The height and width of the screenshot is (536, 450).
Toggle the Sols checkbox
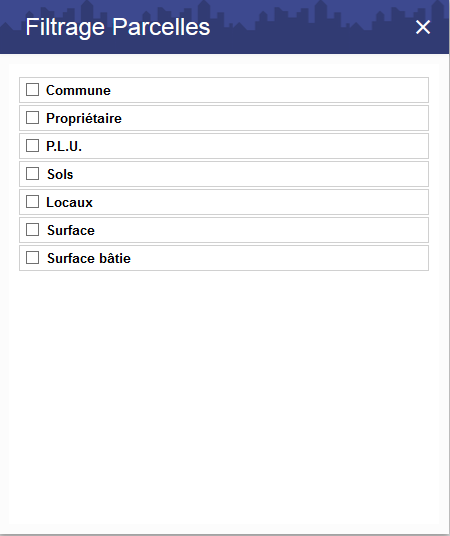click(32, 174)
